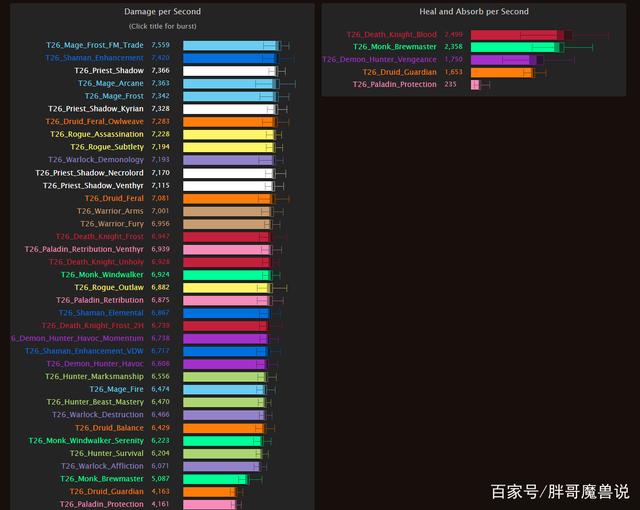Open the T26_Mage_Frost_FM_Trade profile link

coord(94,45)
